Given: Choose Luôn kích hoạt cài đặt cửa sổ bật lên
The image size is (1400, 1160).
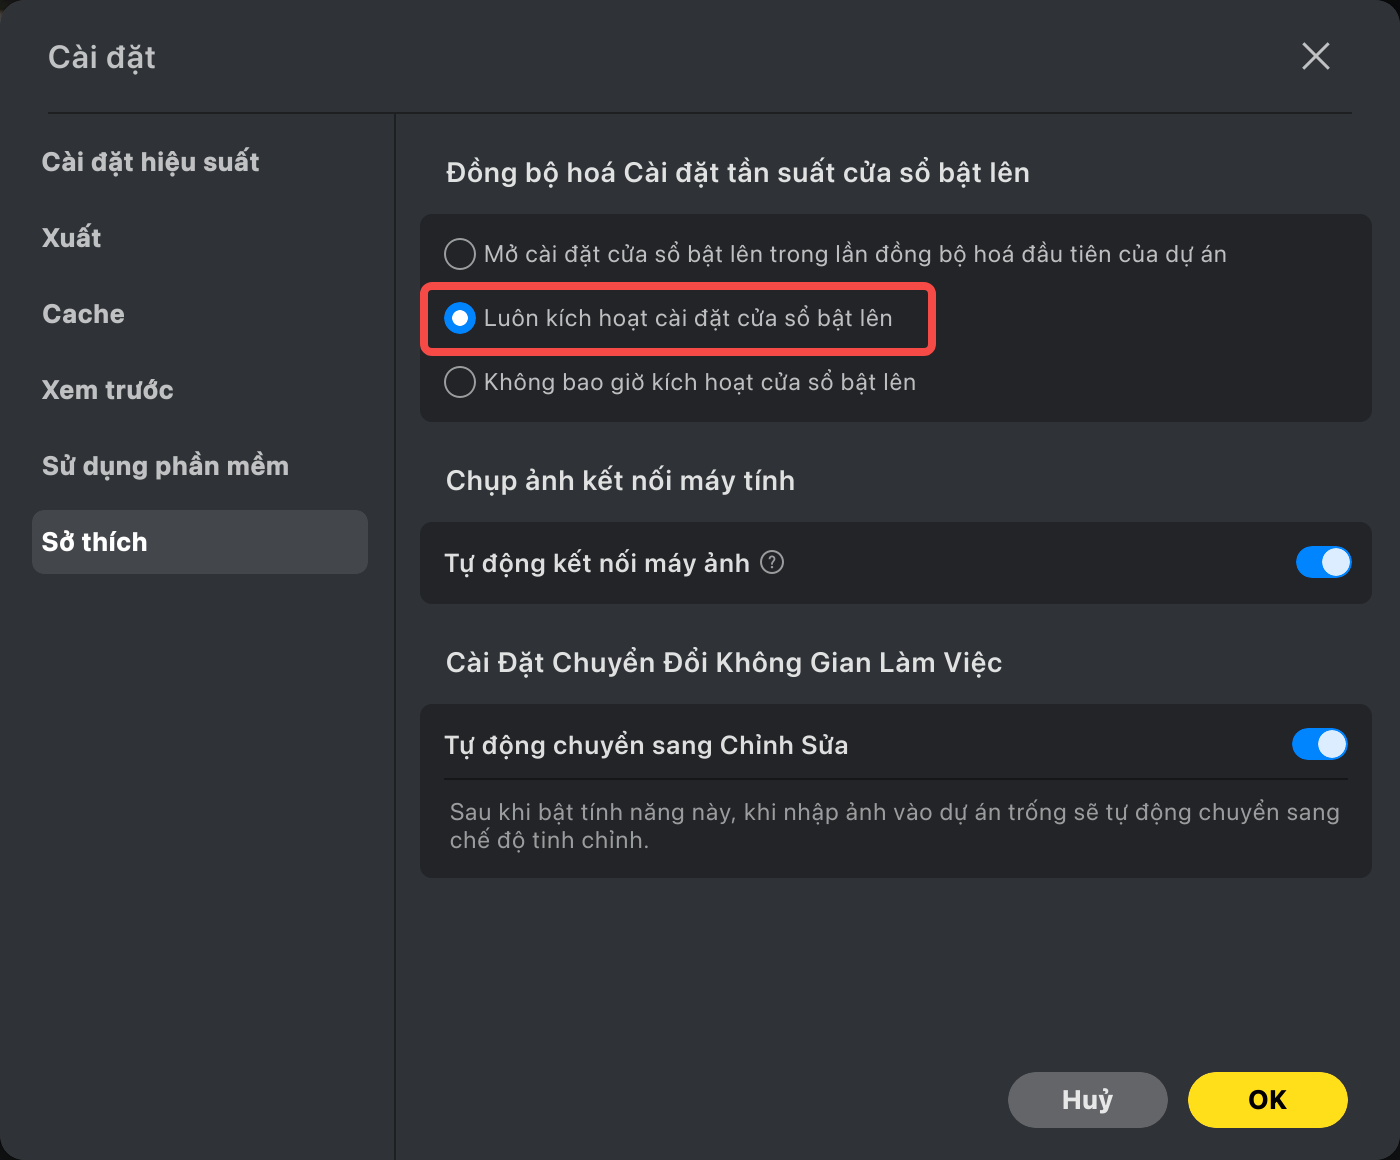Looking at the screenshot, I should 459,318.
